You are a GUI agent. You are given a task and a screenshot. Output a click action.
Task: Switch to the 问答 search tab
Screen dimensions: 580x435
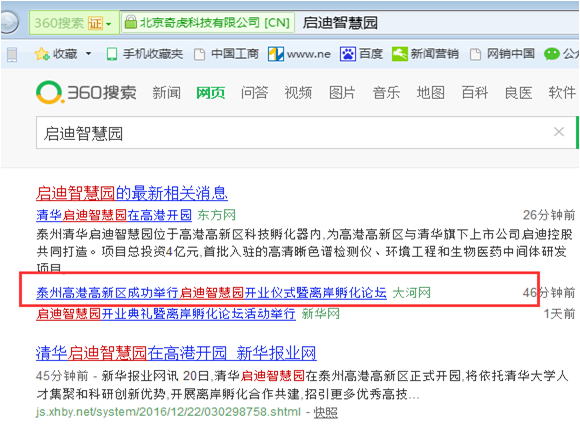[254, 92]
